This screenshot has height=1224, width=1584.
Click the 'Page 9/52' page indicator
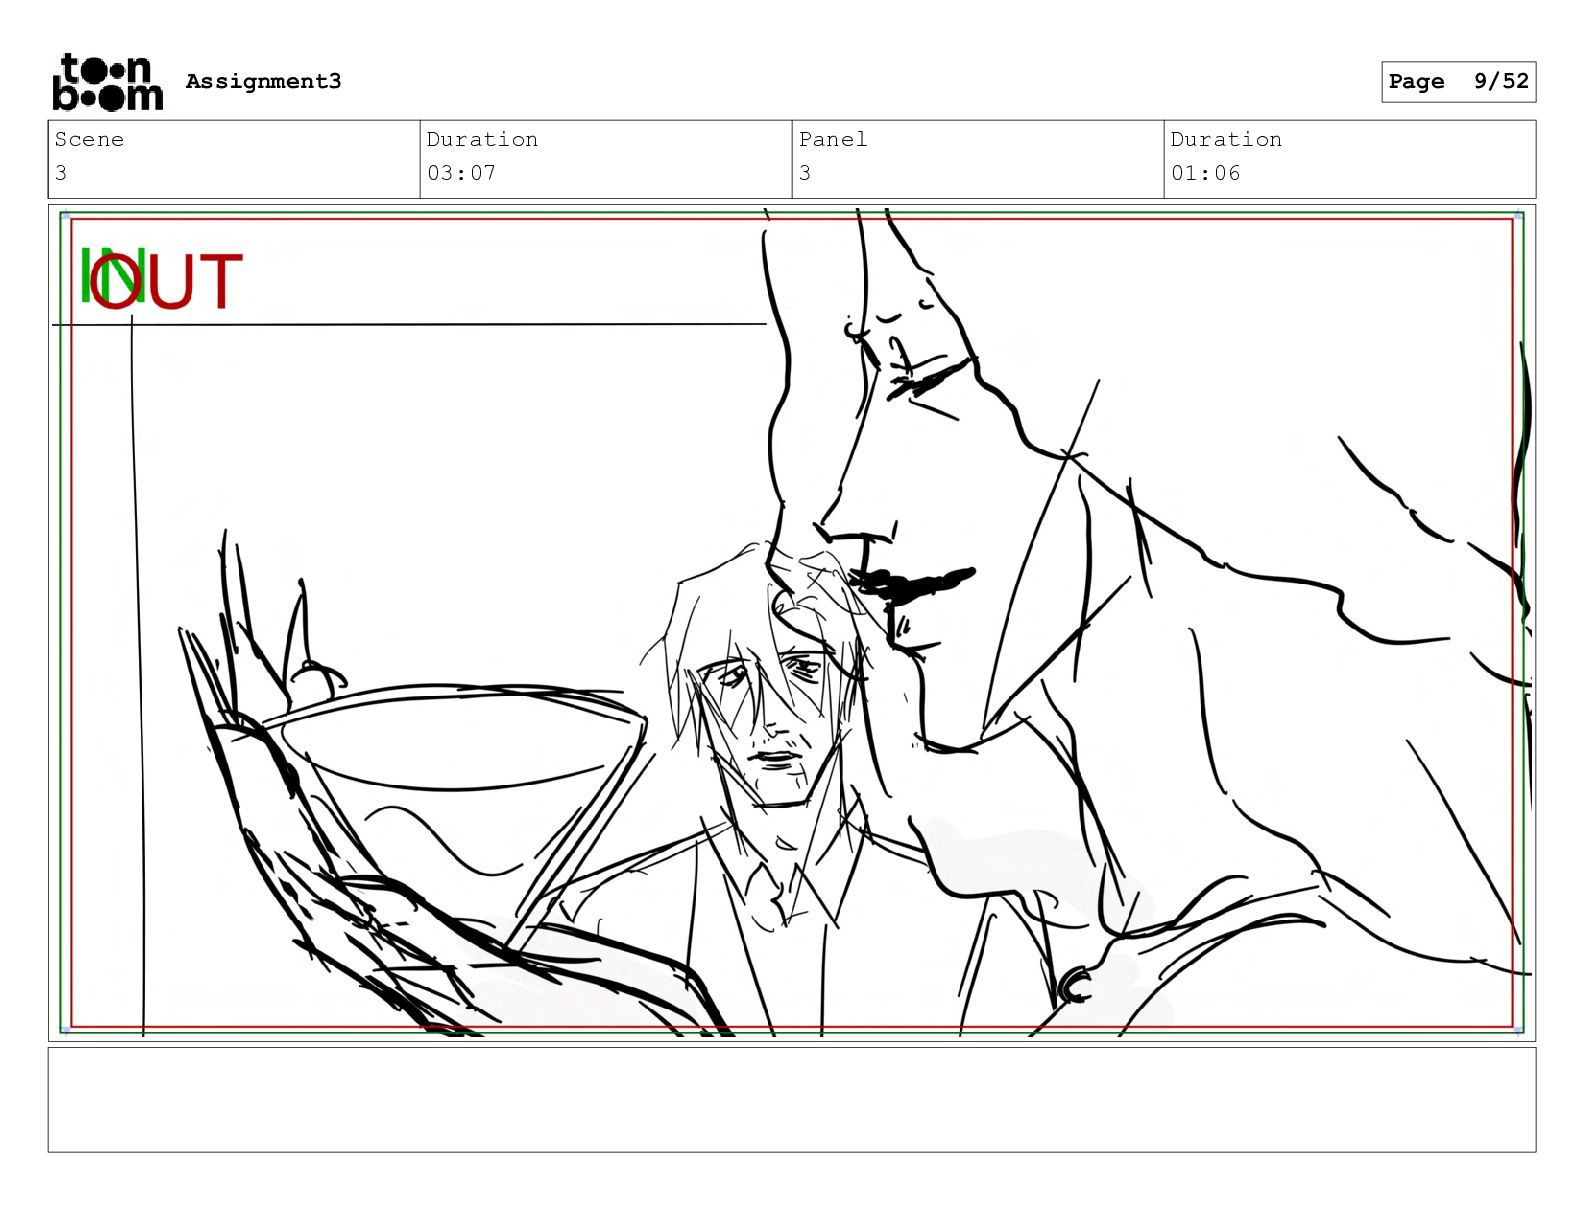pyautogui.click(x=1458, y=82)
